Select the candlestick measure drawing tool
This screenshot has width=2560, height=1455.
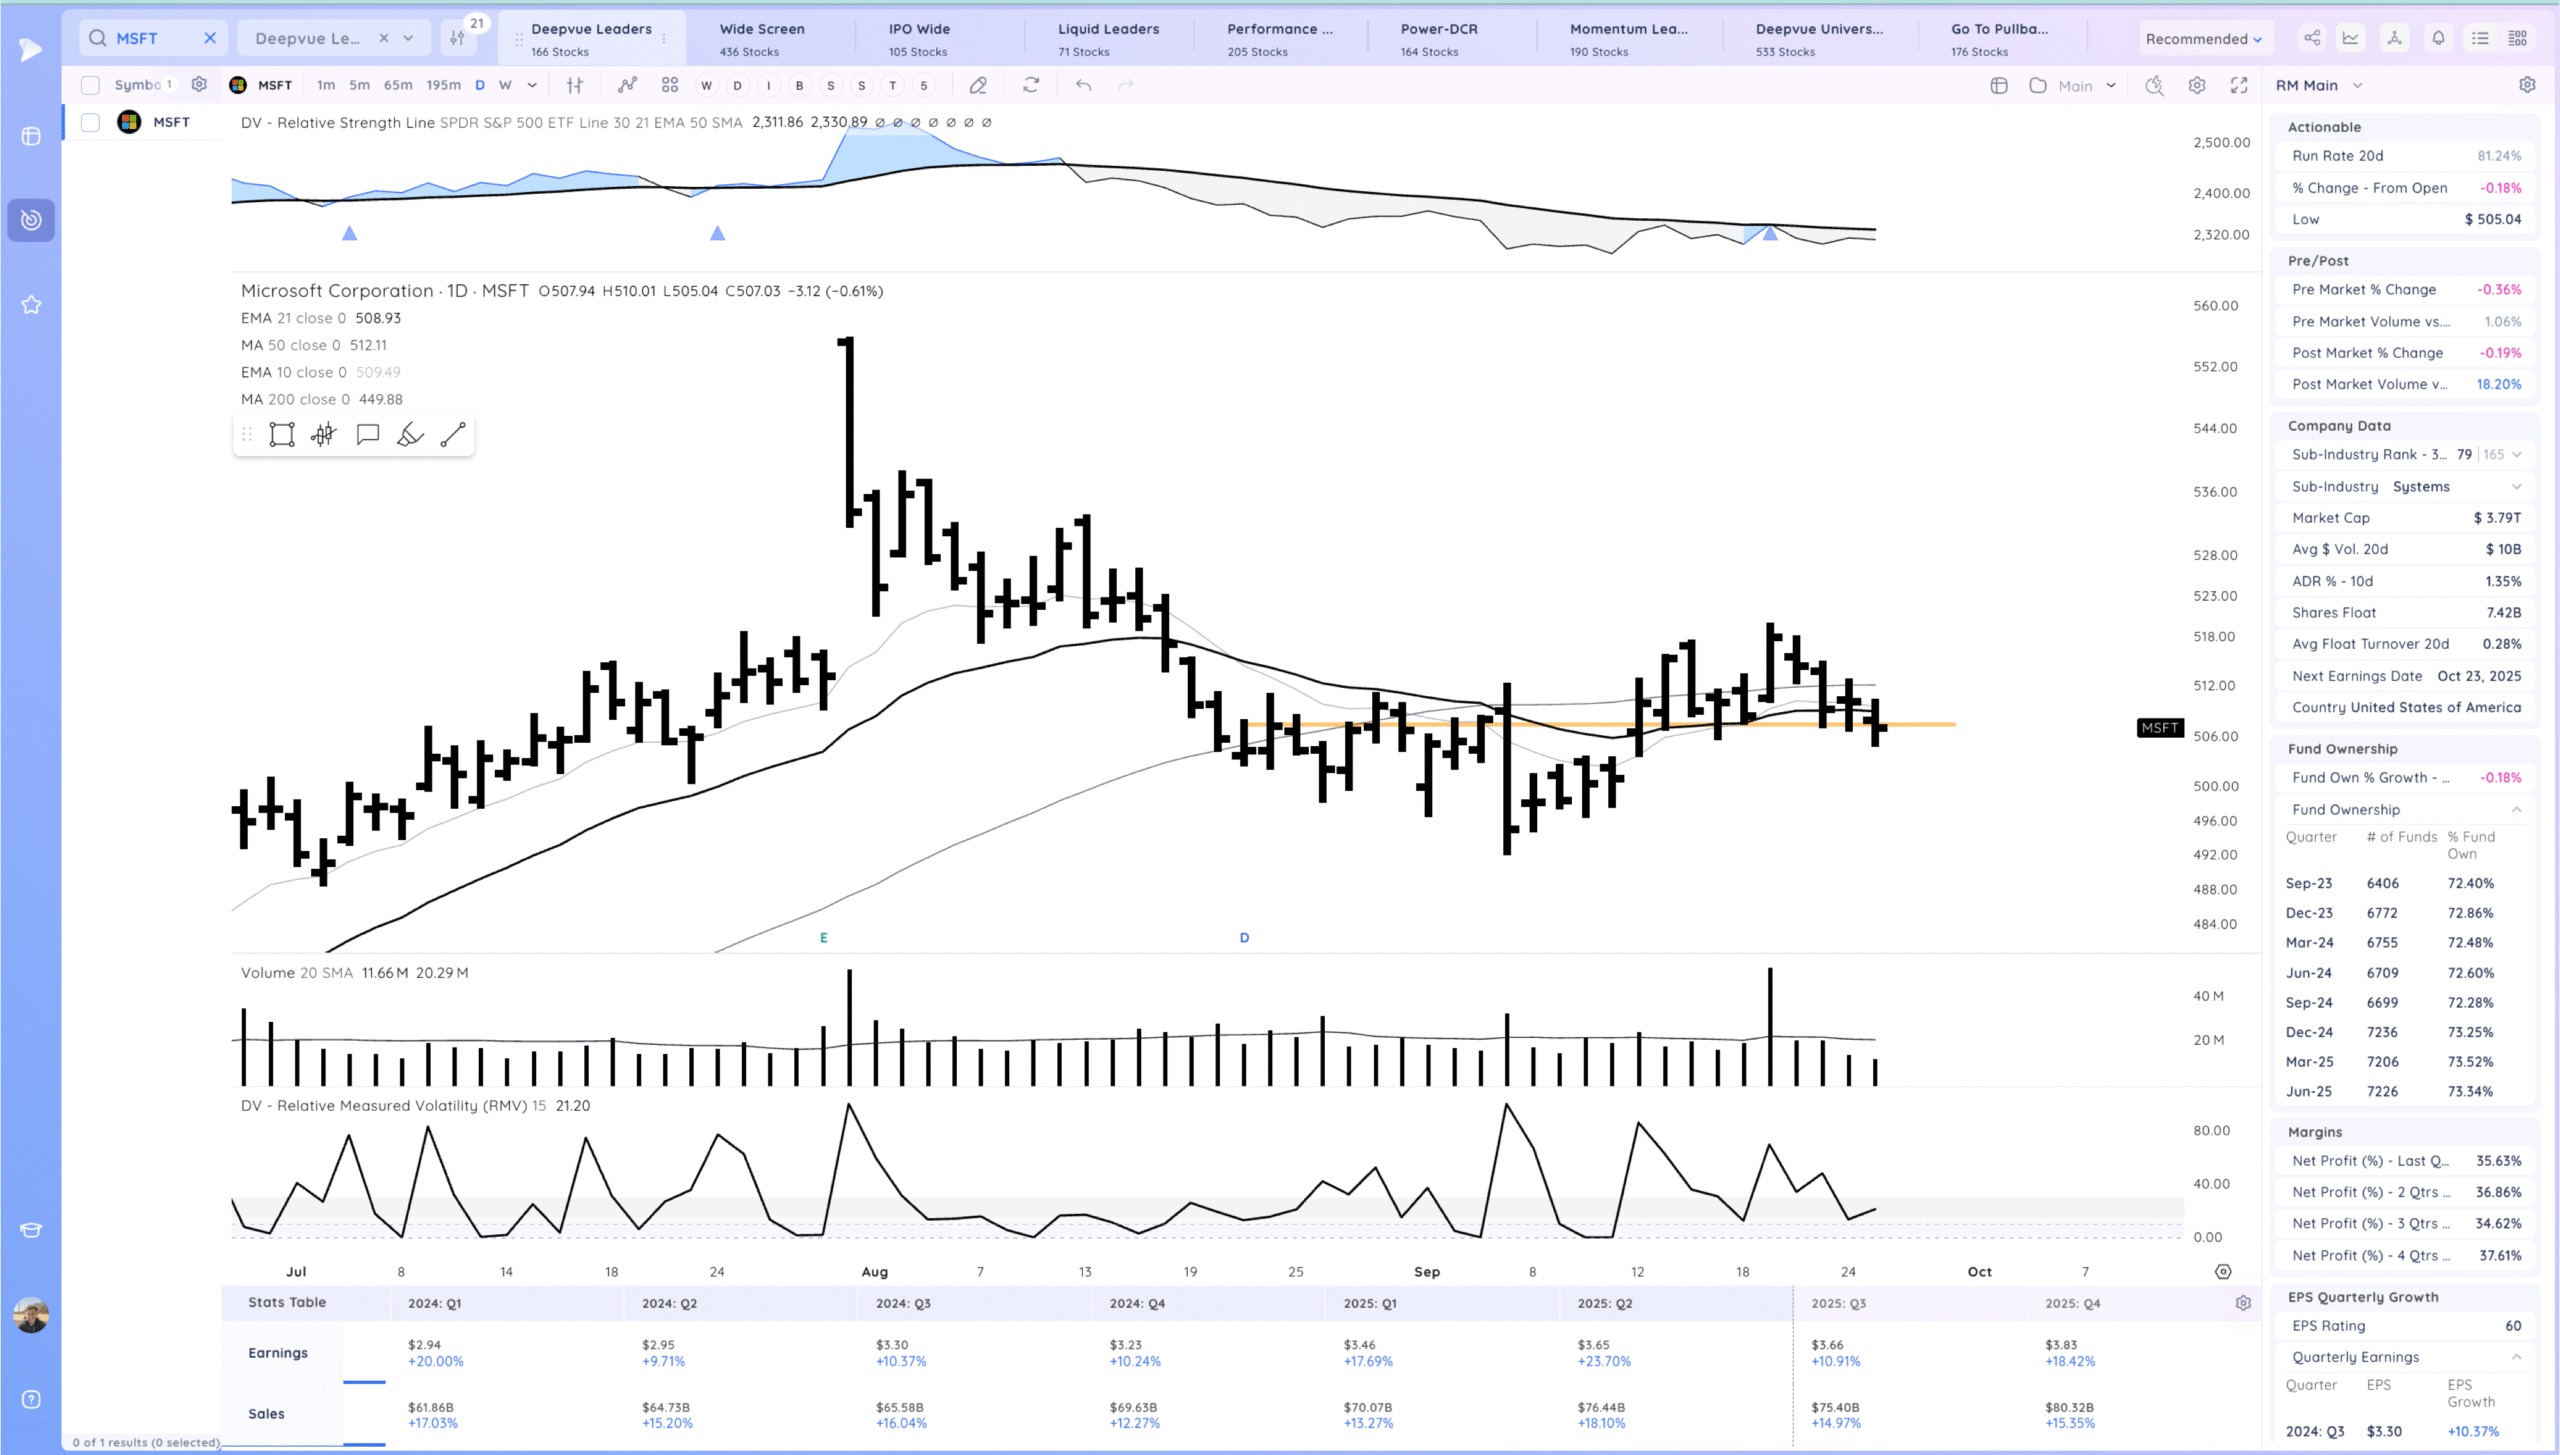[323, 434]
